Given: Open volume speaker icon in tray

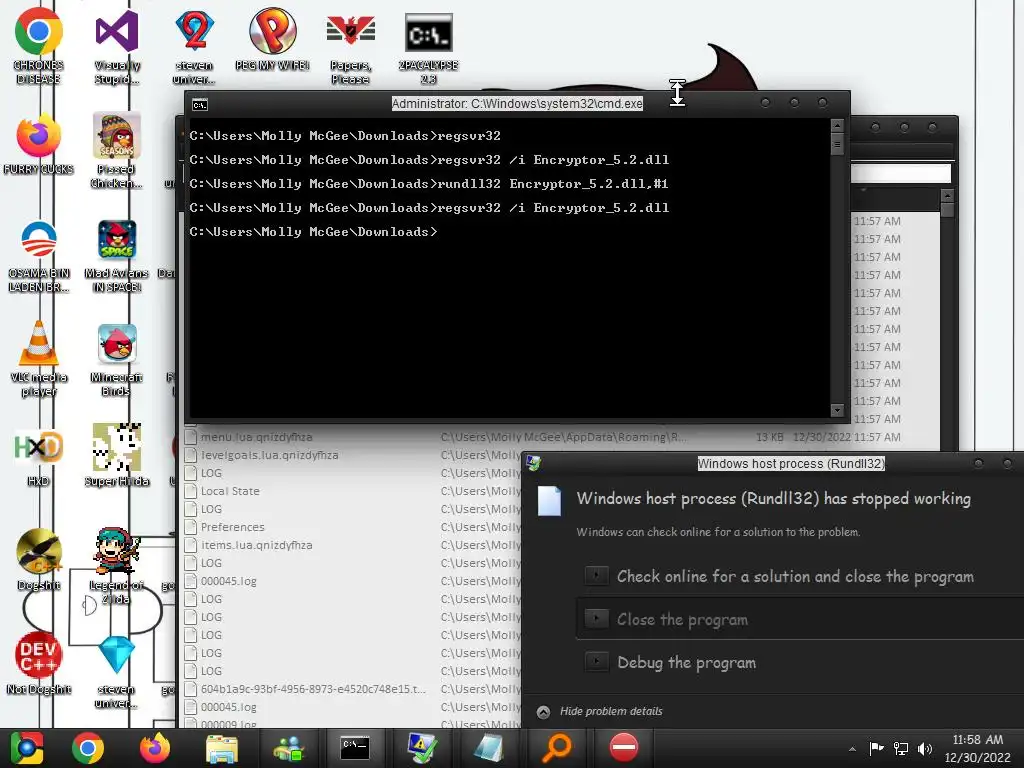Looking at the screenshot, I should (x=925, y=748).
